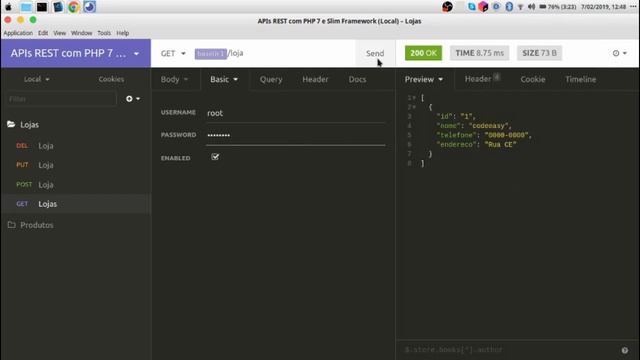This screenshot has height=360, width=640.
Task: Click the pink cube tray icon
Action: [483, 7]
